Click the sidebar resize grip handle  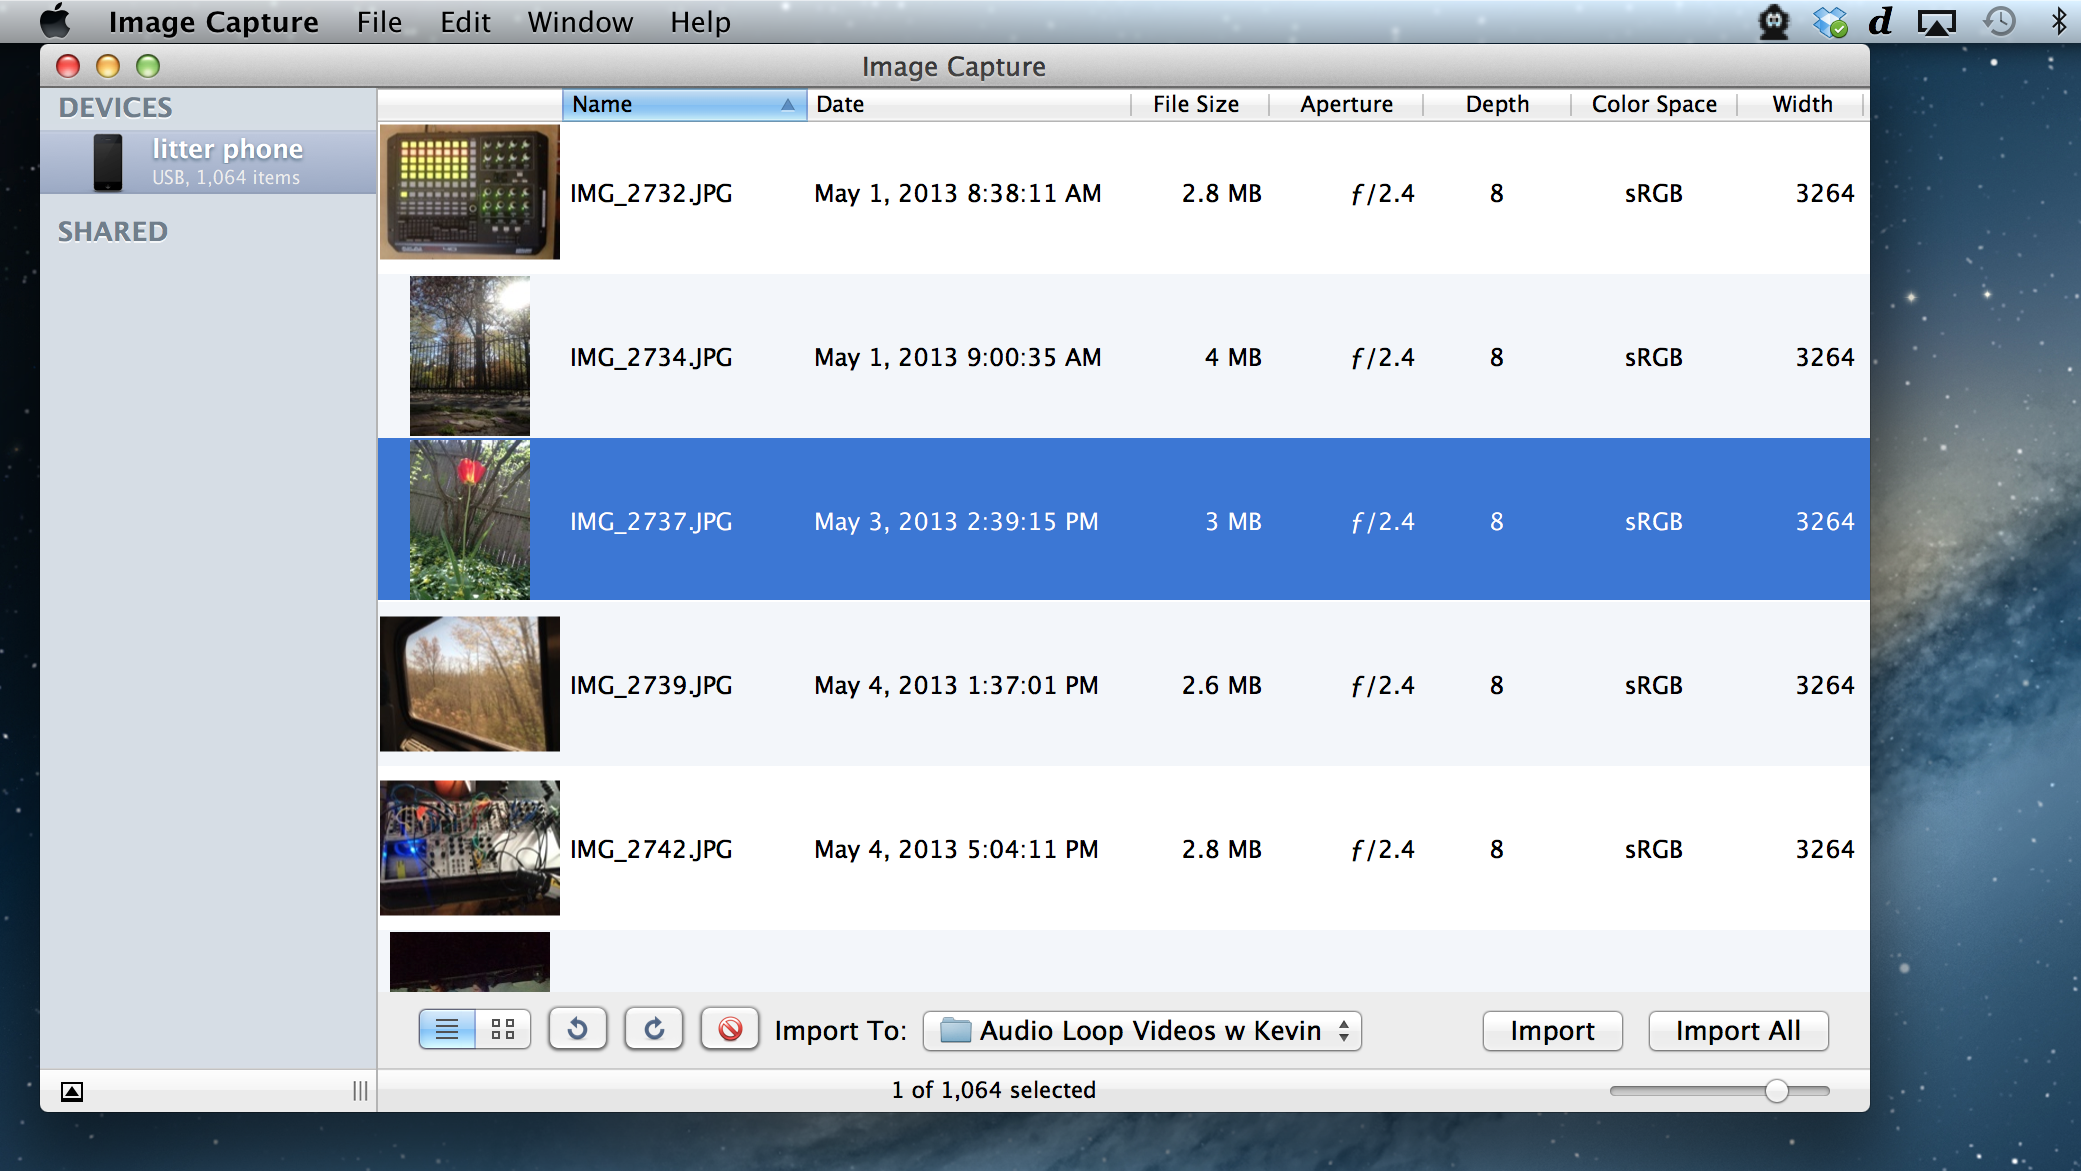click(360, 1091)
